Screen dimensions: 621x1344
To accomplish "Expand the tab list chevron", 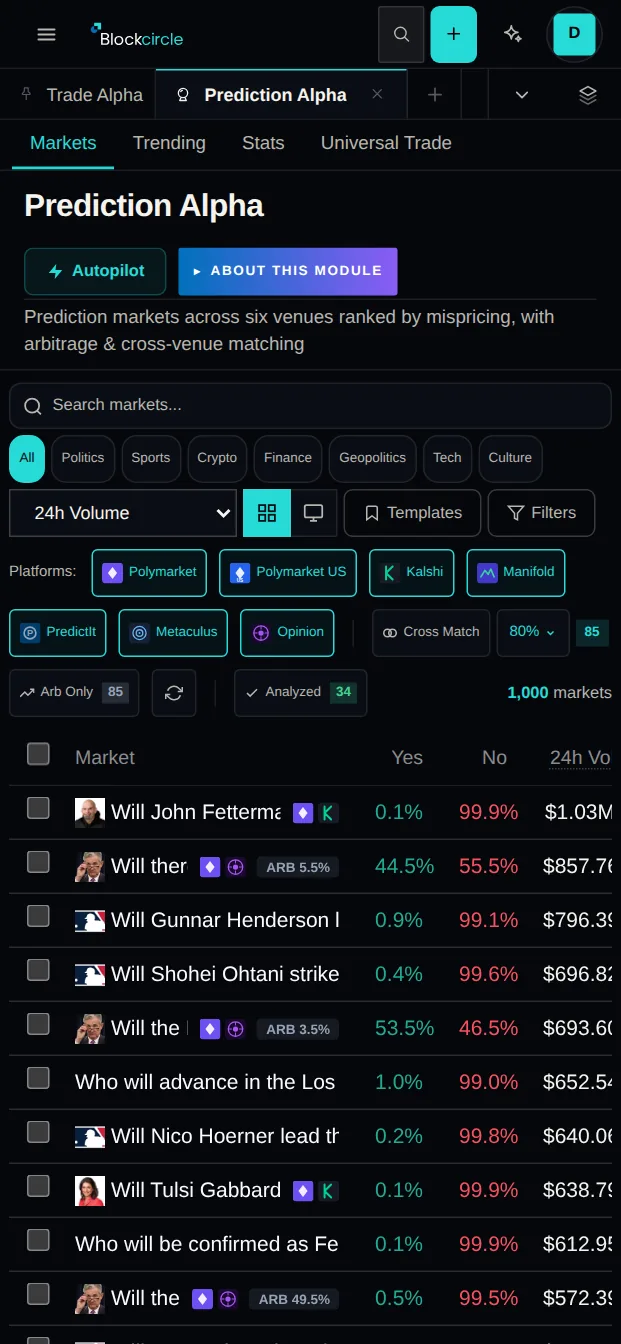I will click(522, 95).
